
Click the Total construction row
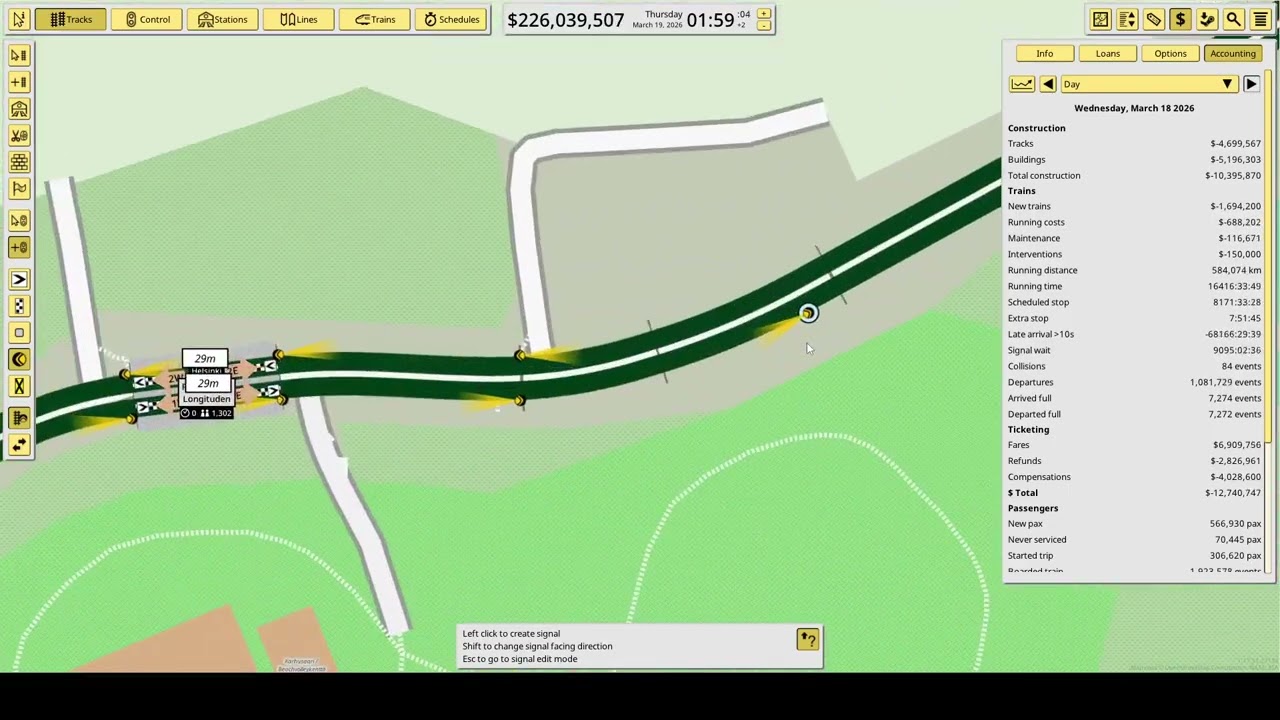click(1134, 176)
